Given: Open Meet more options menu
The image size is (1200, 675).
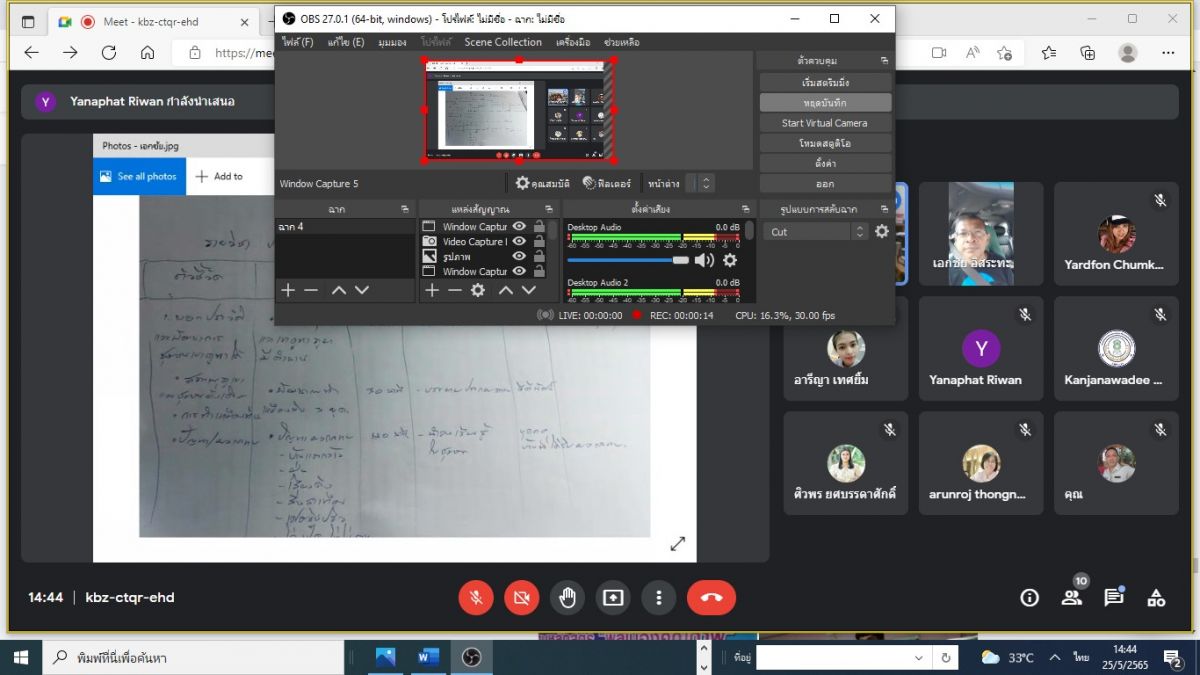Looking at the screenshot, I should click(x=658, y=598).
